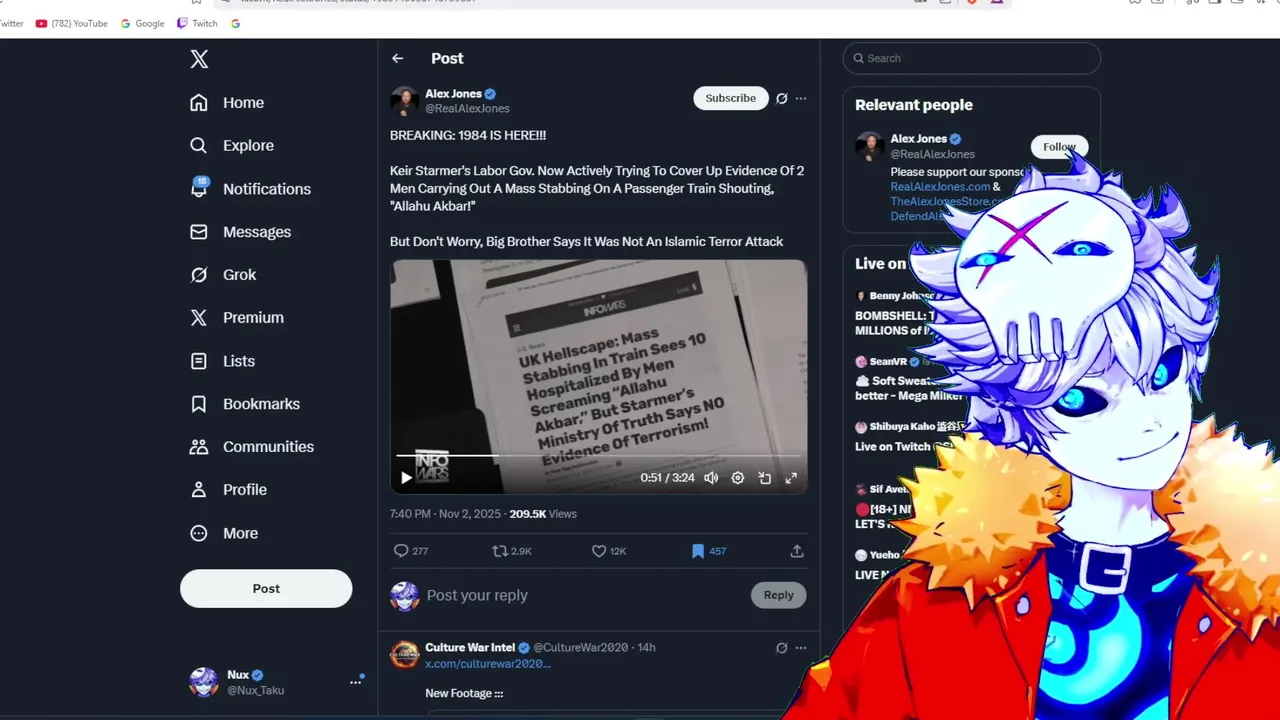This screenshot has width=1280, height=720.
Task: Click the Reply button
Action: coord(778,595)
